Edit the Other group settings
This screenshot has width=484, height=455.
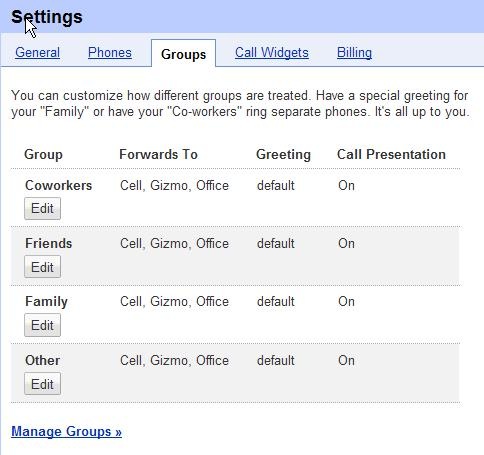point(42,384)
